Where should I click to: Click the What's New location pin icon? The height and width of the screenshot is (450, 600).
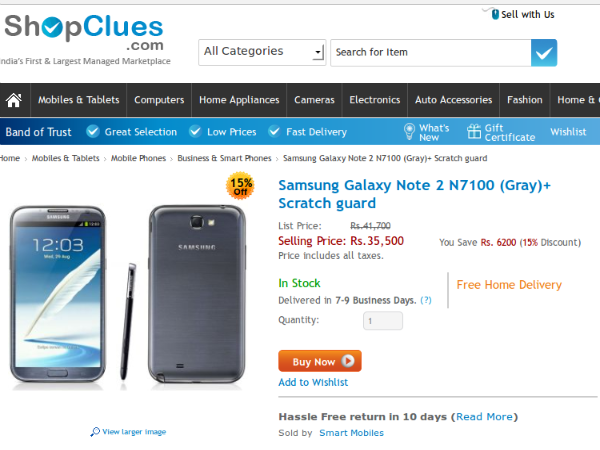(x=409, y=131)
